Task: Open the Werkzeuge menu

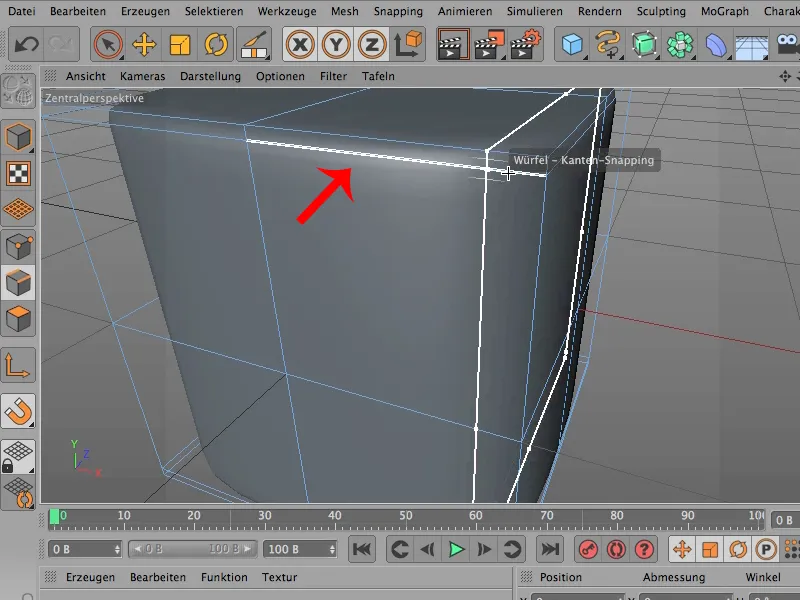Action: coord(287,11)
